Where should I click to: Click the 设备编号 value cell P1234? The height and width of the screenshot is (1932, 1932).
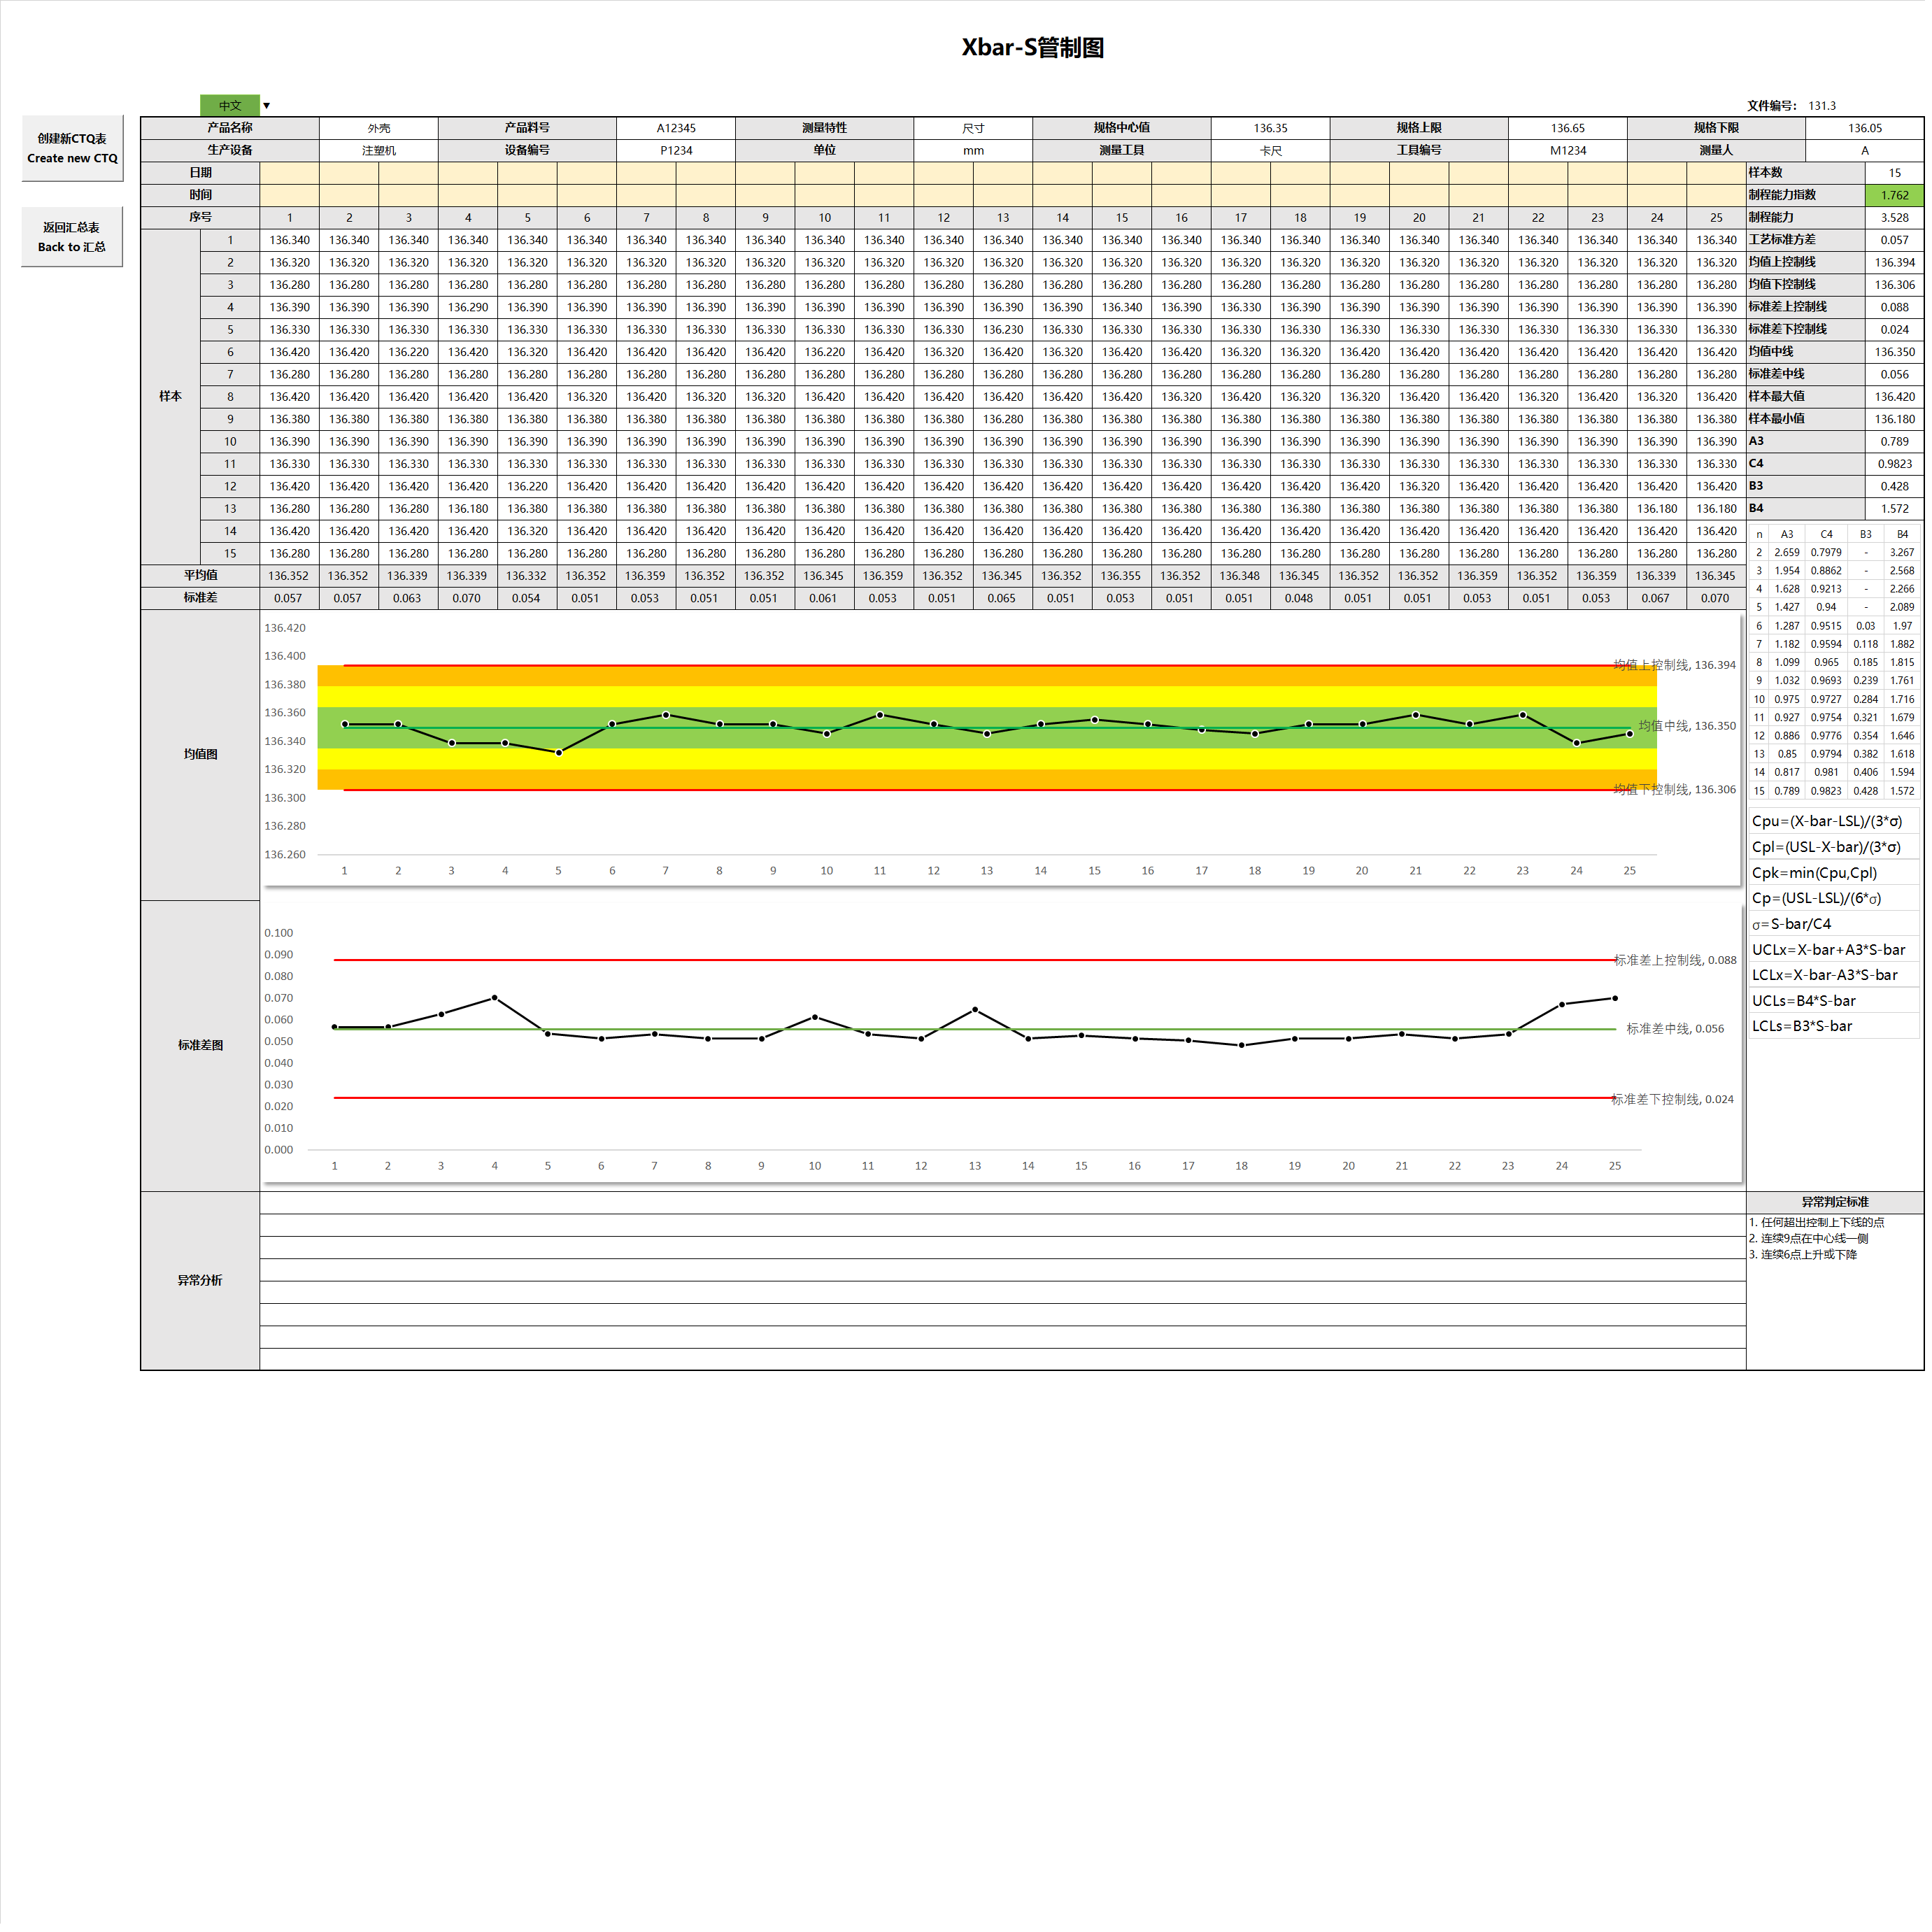[676, 151]
